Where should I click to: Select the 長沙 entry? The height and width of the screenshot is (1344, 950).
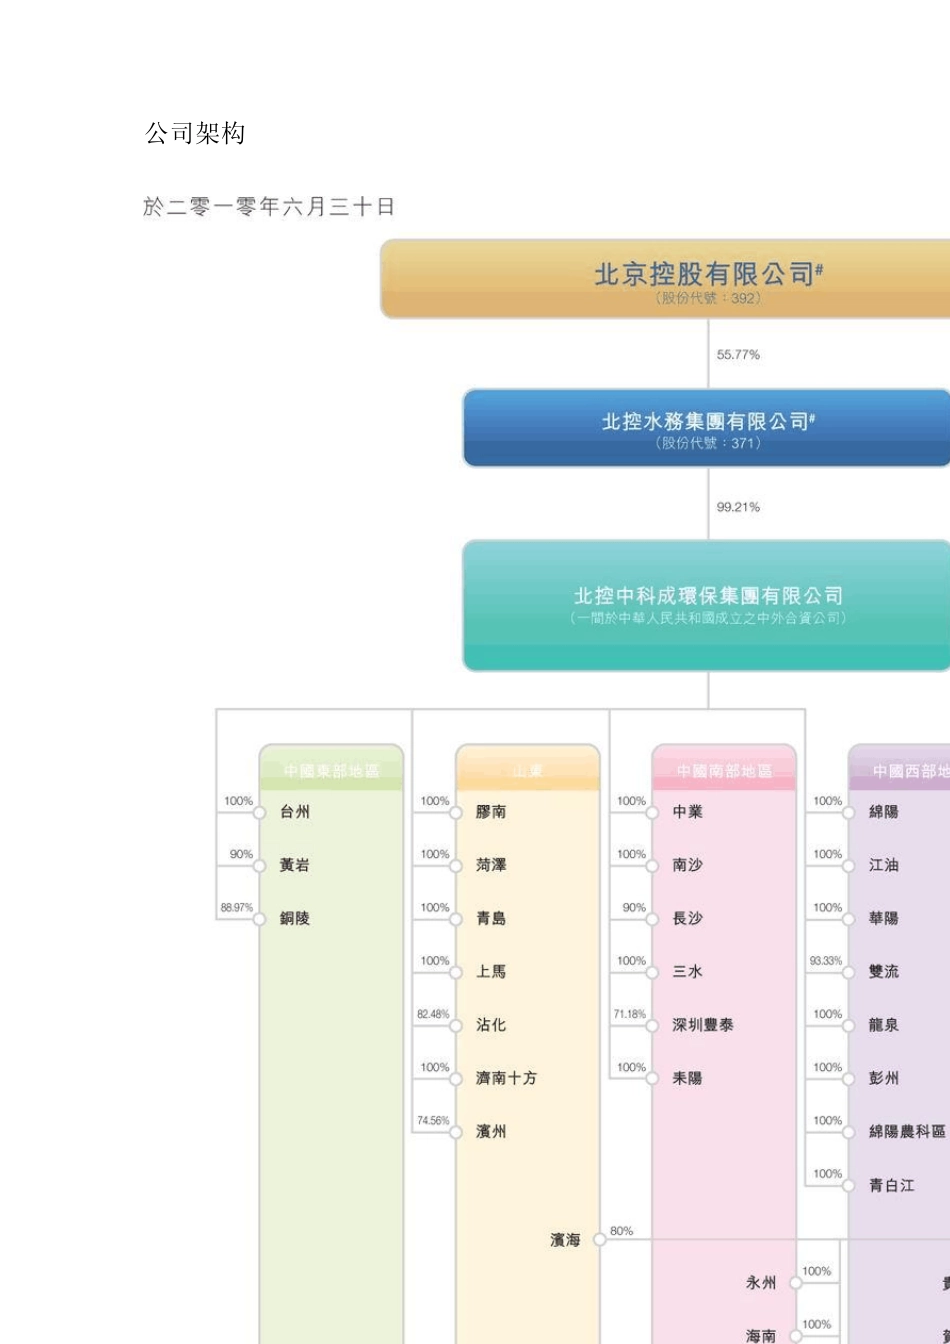click(688, 918)
